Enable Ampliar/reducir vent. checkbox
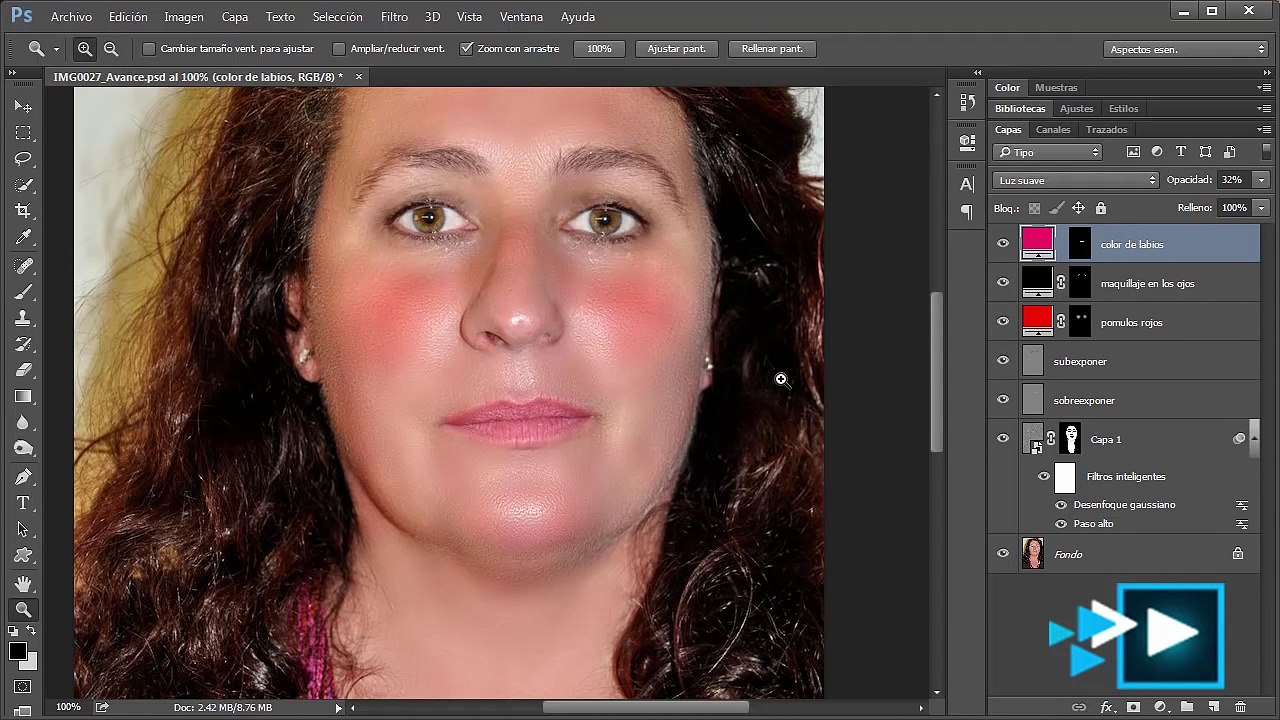This screenshot has width=1280, height=720. pos(339,48)
